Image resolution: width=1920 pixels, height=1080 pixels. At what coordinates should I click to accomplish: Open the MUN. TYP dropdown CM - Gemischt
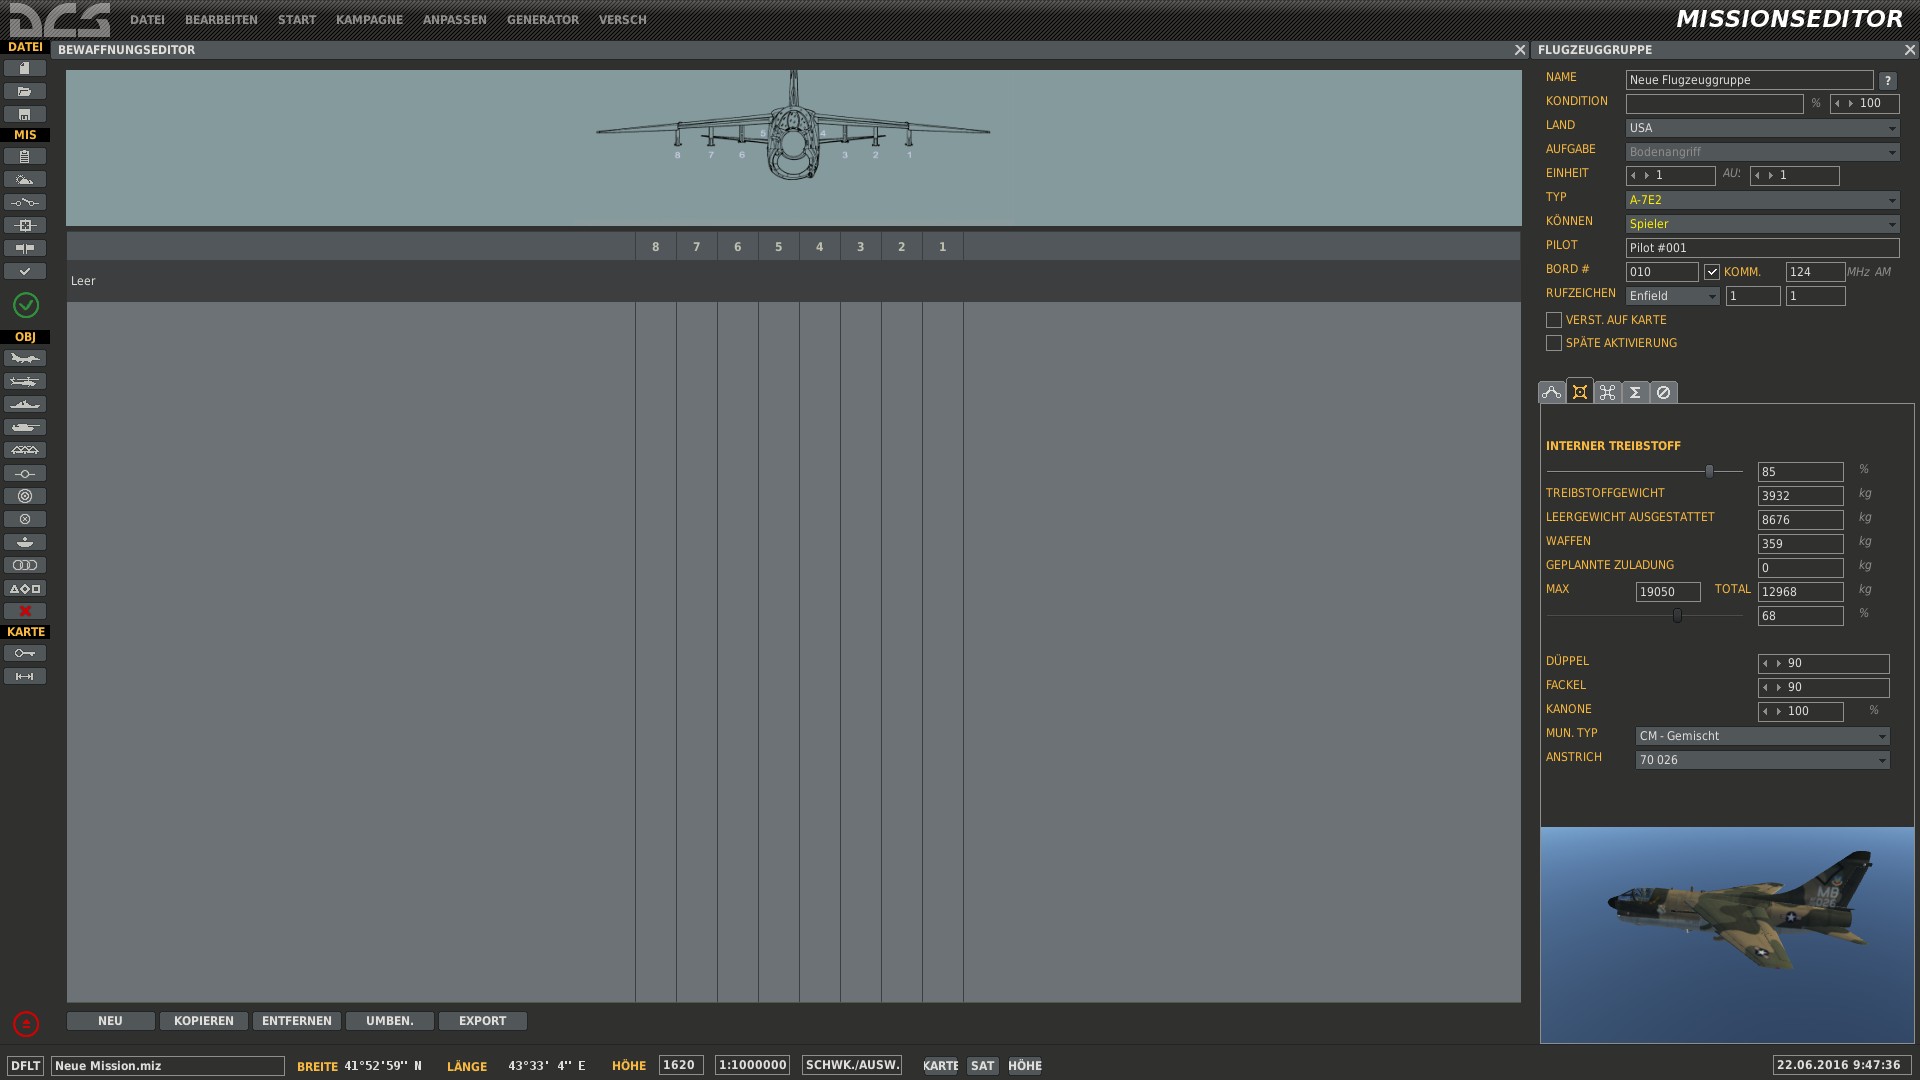(x=1762, y=736)
